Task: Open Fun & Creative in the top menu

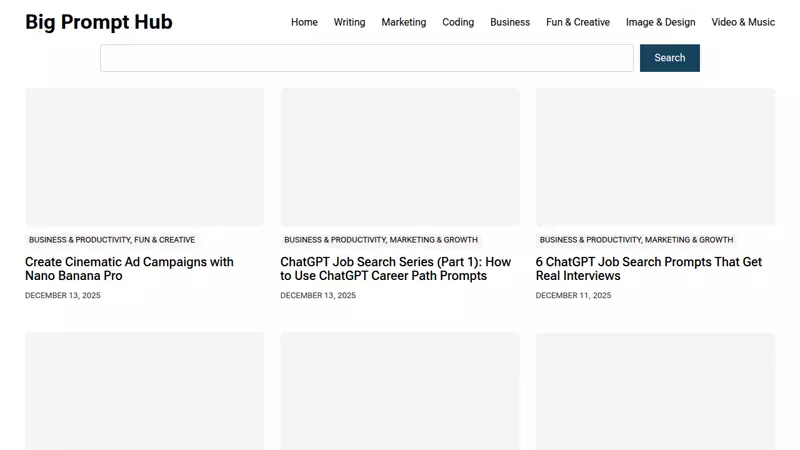Action: 577,22
